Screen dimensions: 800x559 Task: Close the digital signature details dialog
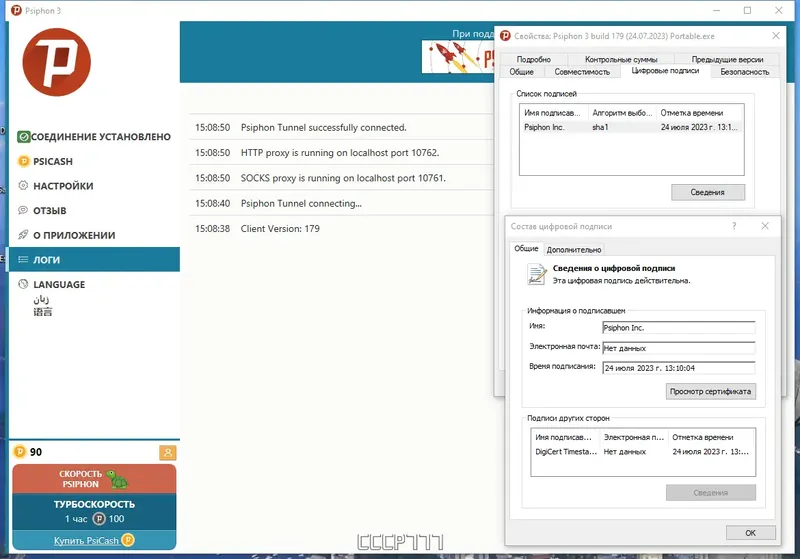tap(765, 226)
